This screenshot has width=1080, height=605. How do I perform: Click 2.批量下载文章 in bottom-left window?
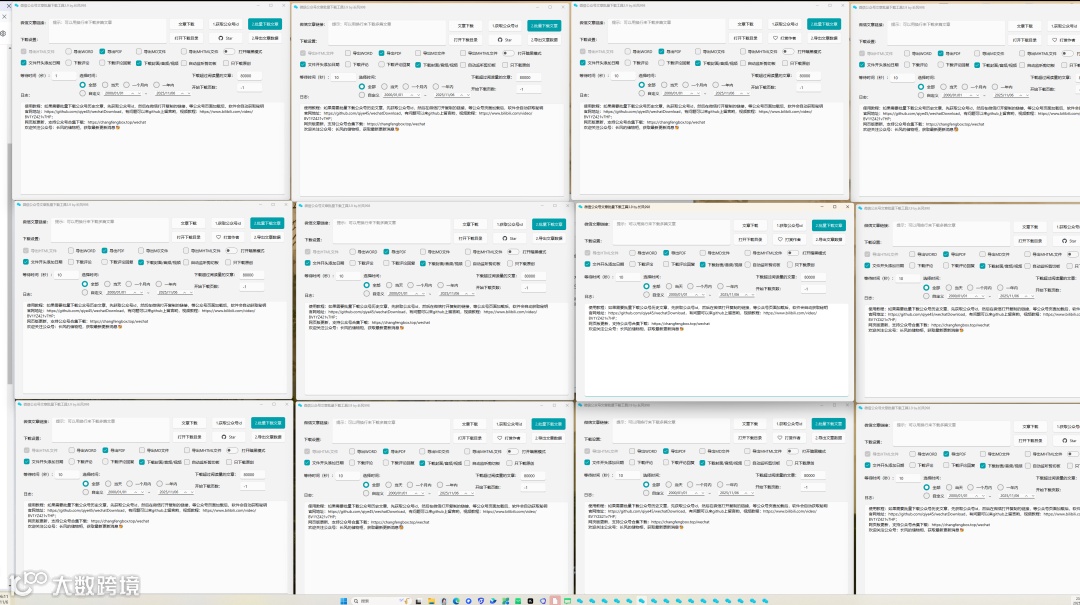tap(268, 423)
